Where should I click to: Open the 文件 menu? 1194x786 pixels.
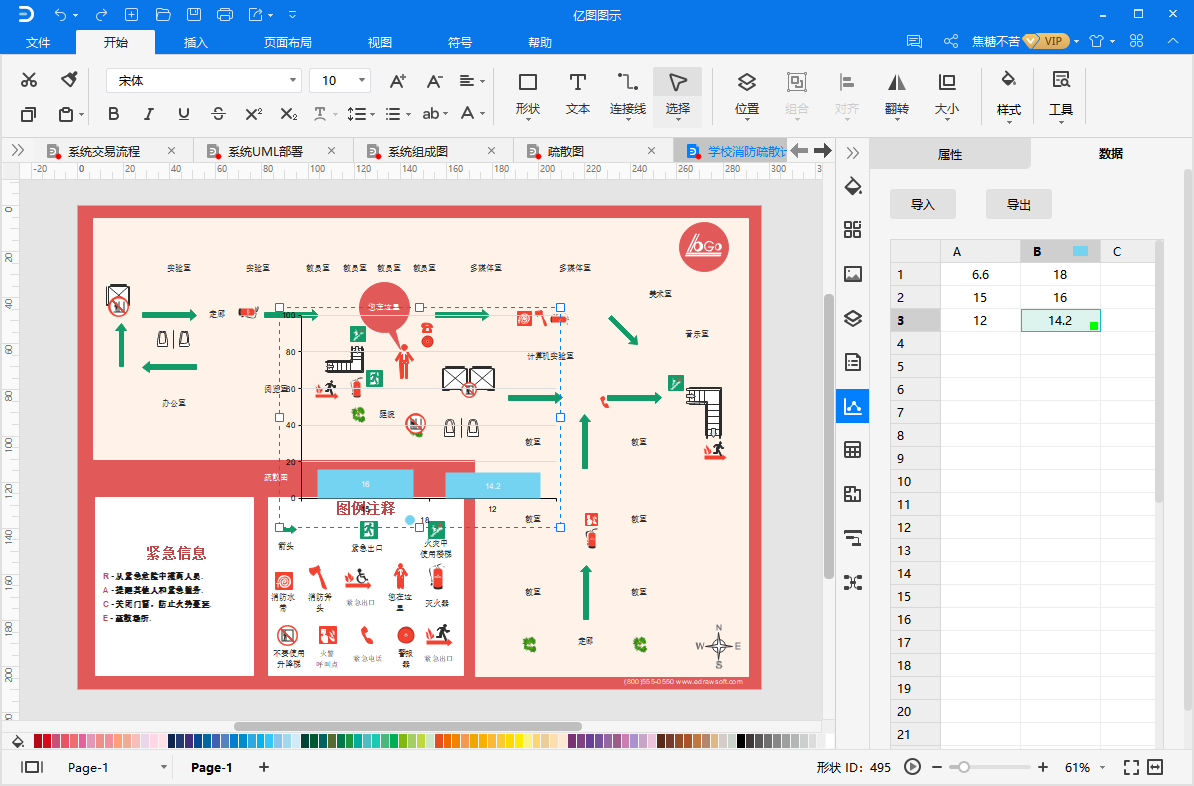(x=38, y=42)
